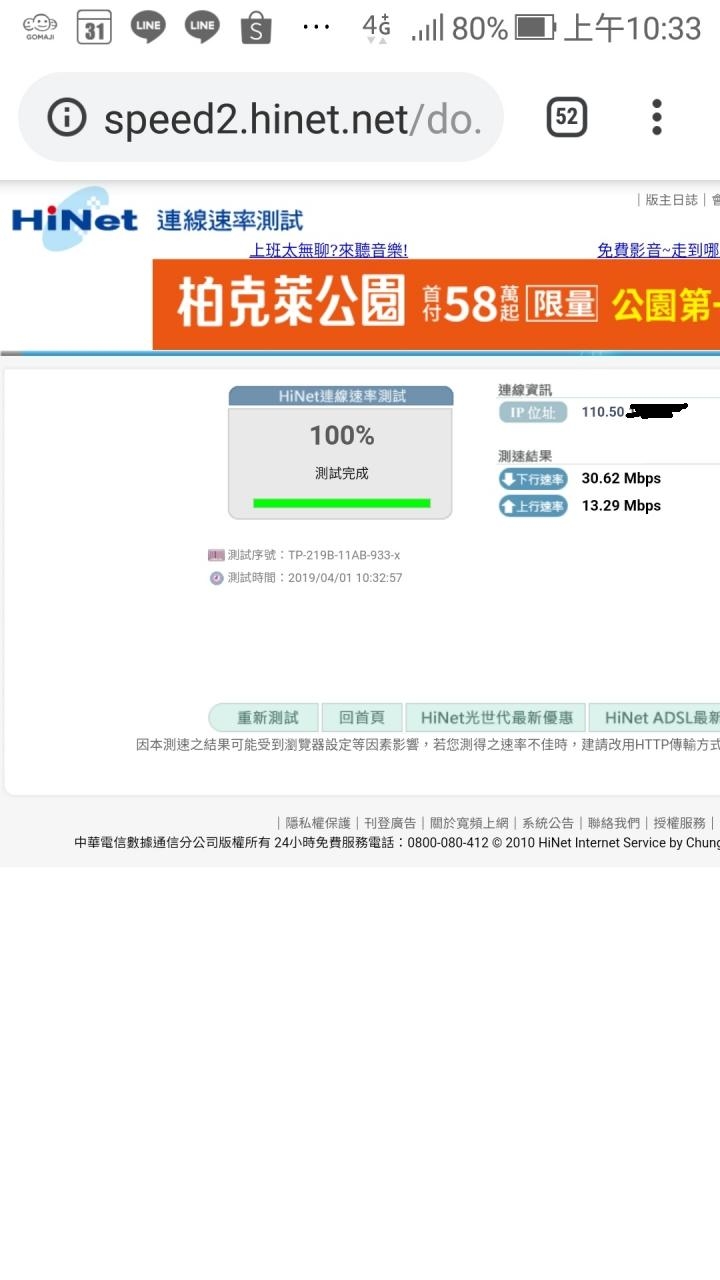Screen dimensions: 720x1280
Task: Click the IP 位址 label badge
Action: [533, 412]
